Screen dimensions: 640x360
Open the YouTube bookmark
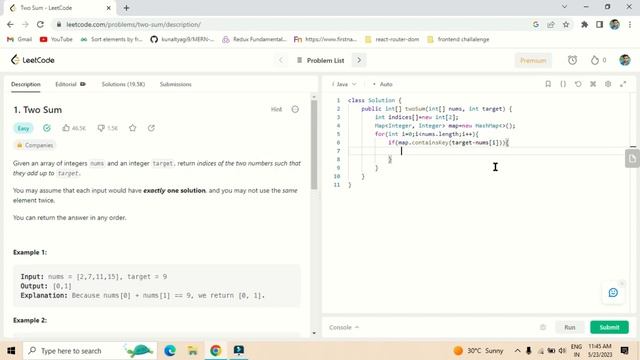(56, 39)
